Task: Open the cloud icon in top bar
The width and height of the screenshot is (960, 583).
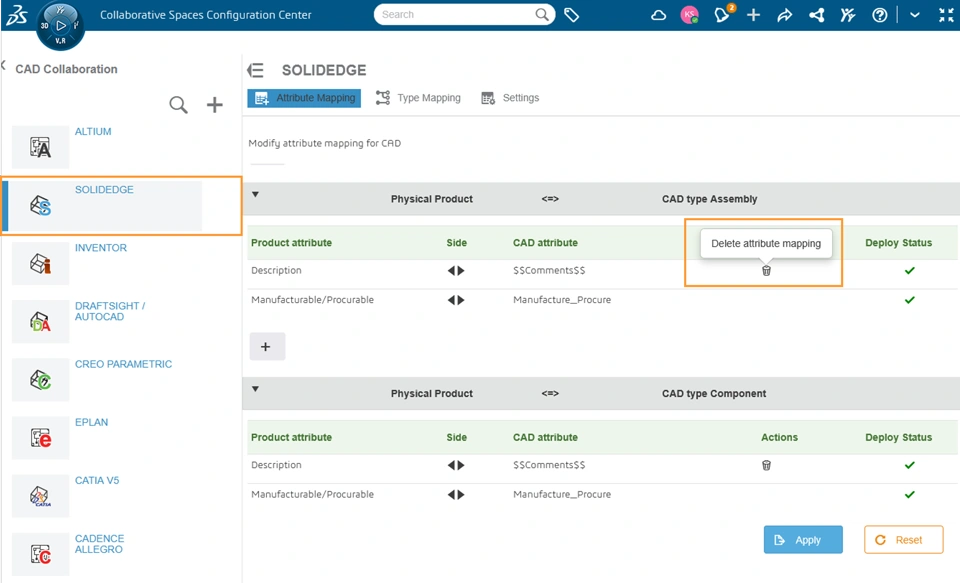Action: point(659,15)
